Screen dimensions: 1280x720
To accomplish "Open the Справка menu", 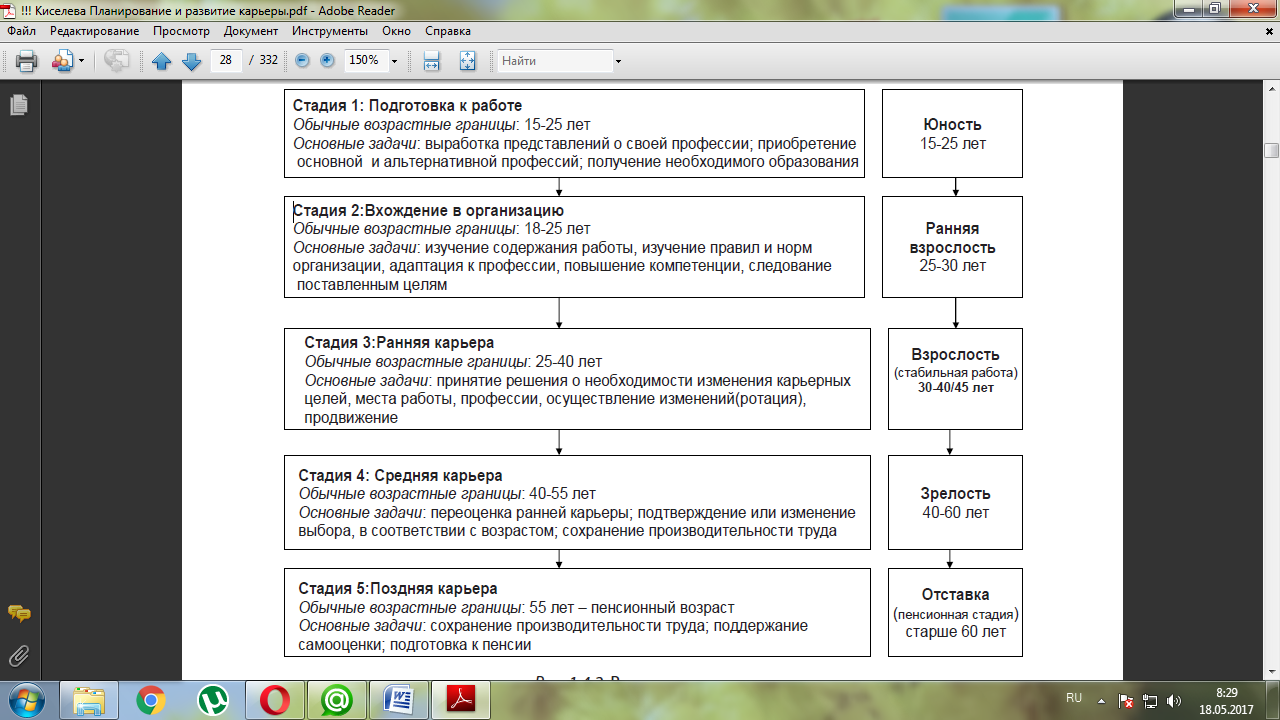I will [448, 31].
